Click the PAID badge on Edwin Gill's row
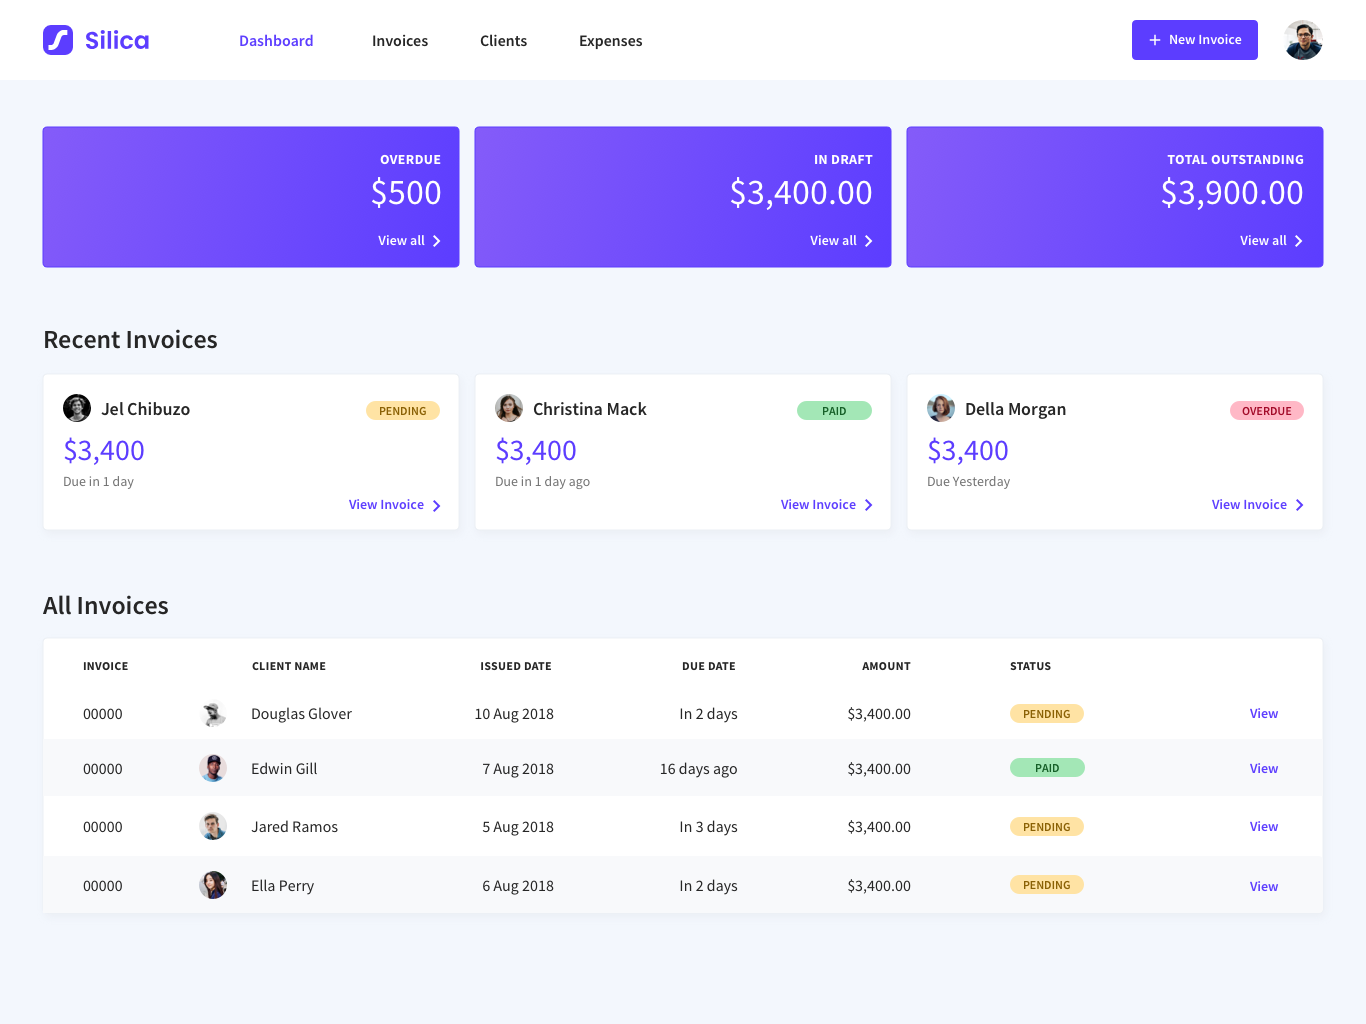Viewport: 1366px width, 1024px height. click(x=1047, y=767)
